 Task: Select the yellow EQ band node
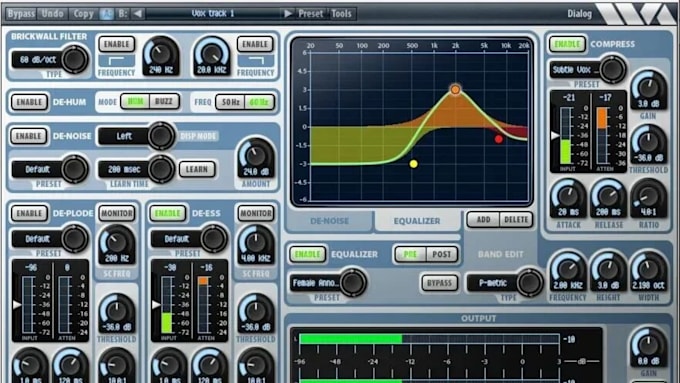(413, 164)
